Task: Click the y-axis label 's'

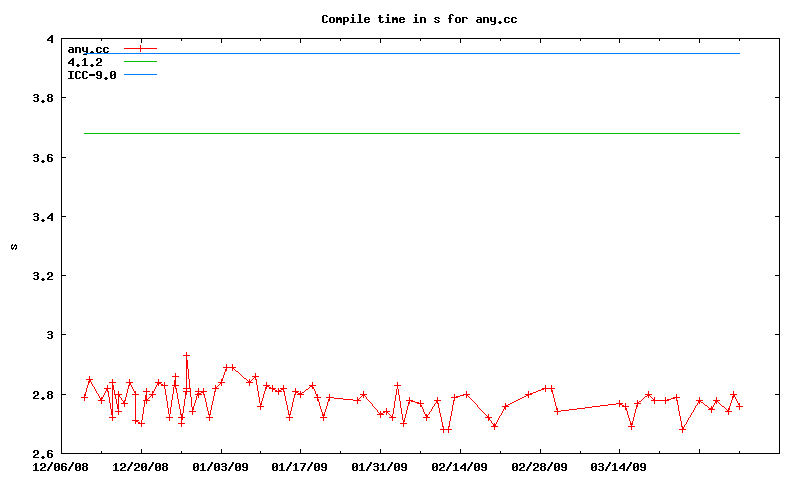Action: pos(14,246)
